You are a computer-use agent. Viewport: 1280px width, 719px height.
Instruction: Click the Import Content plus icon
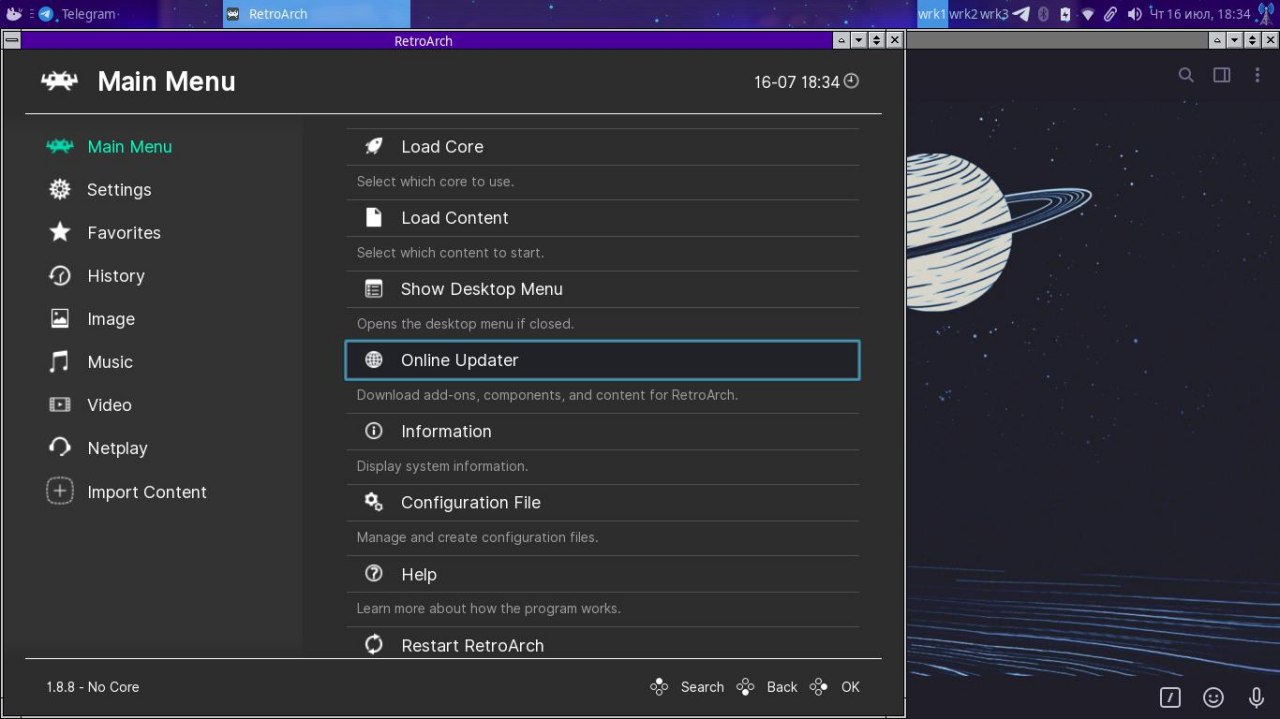click(x=60, y=491)
